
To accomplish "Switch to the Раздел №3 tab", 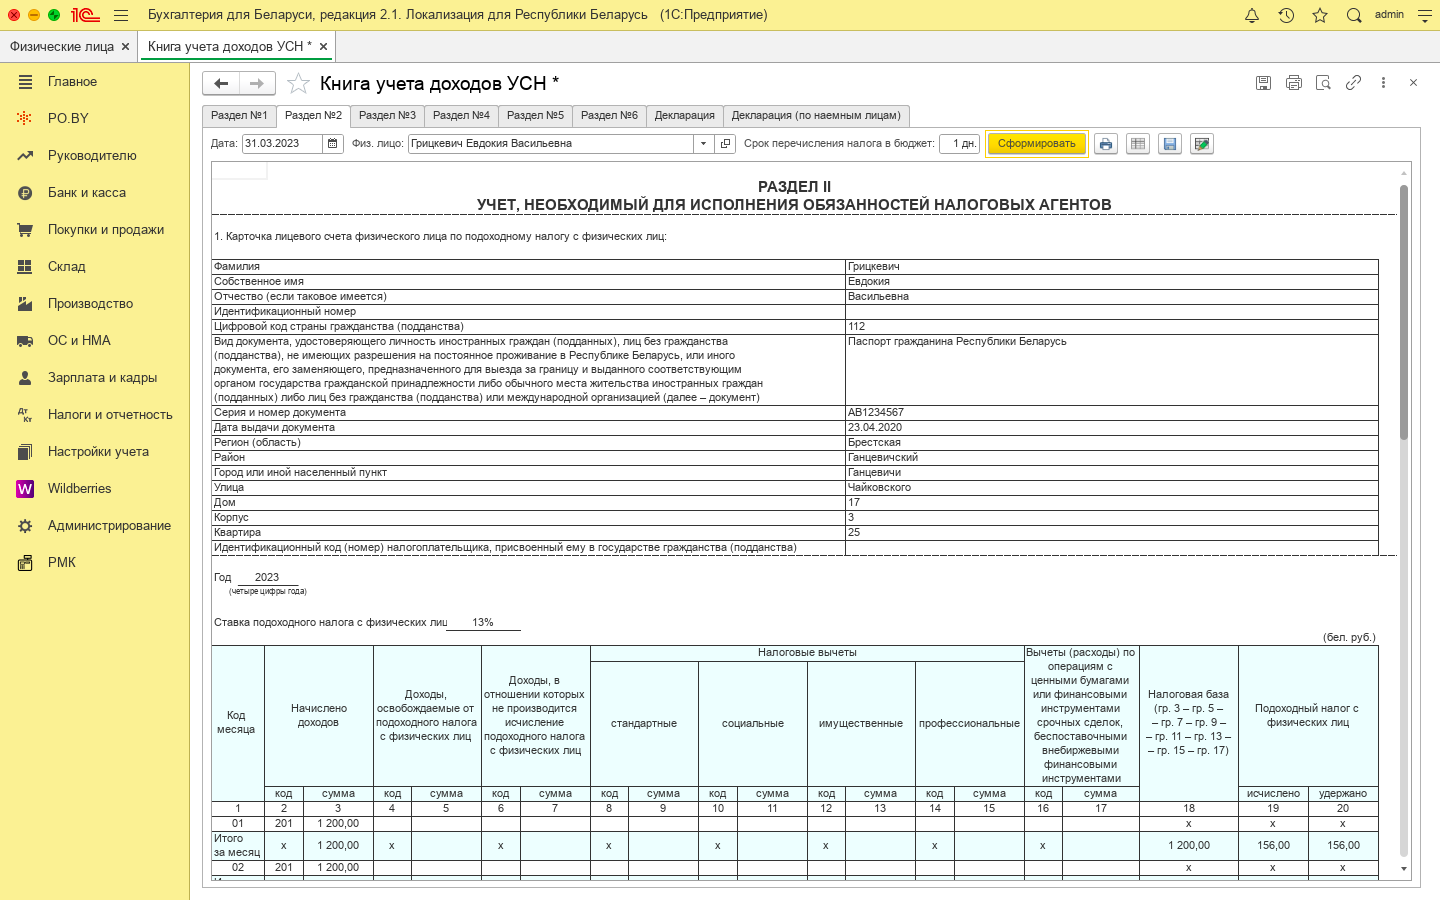I will tap(387, 116).
